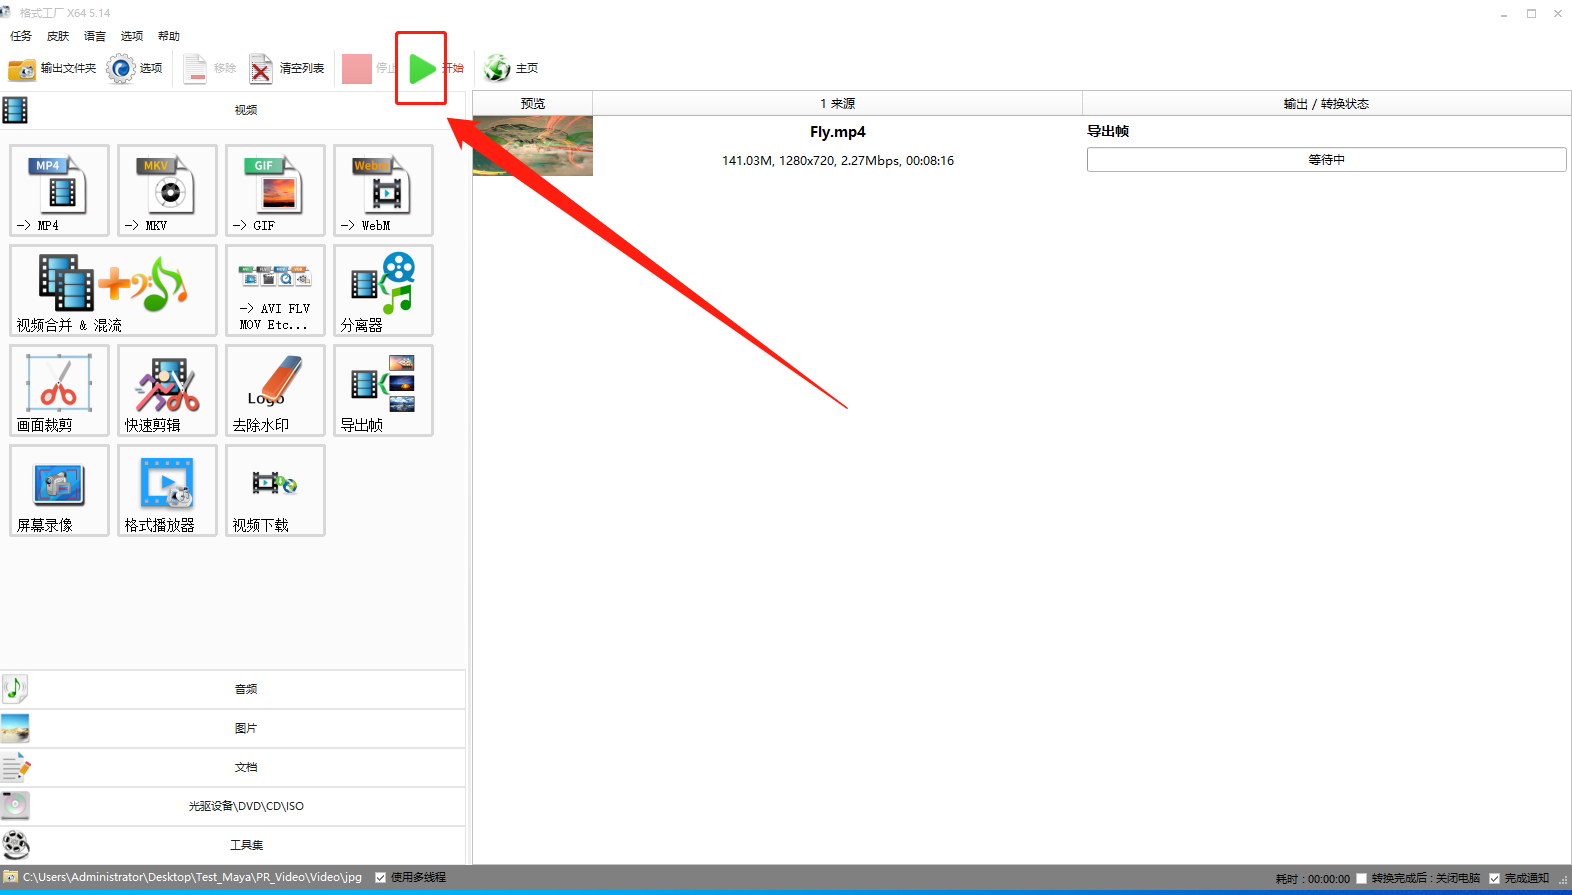This screenshot has width=1572, height=895.
Task: Click the Fly.mp4 preview thumbnail
Action: point(533,146)
